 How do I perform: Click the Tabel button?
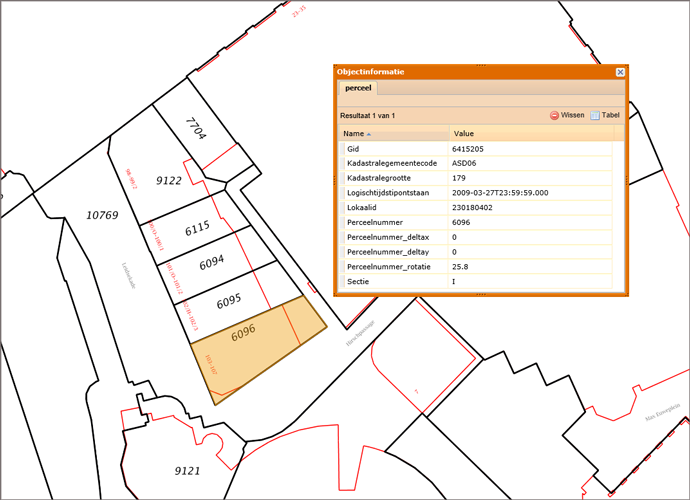point(605,115)
